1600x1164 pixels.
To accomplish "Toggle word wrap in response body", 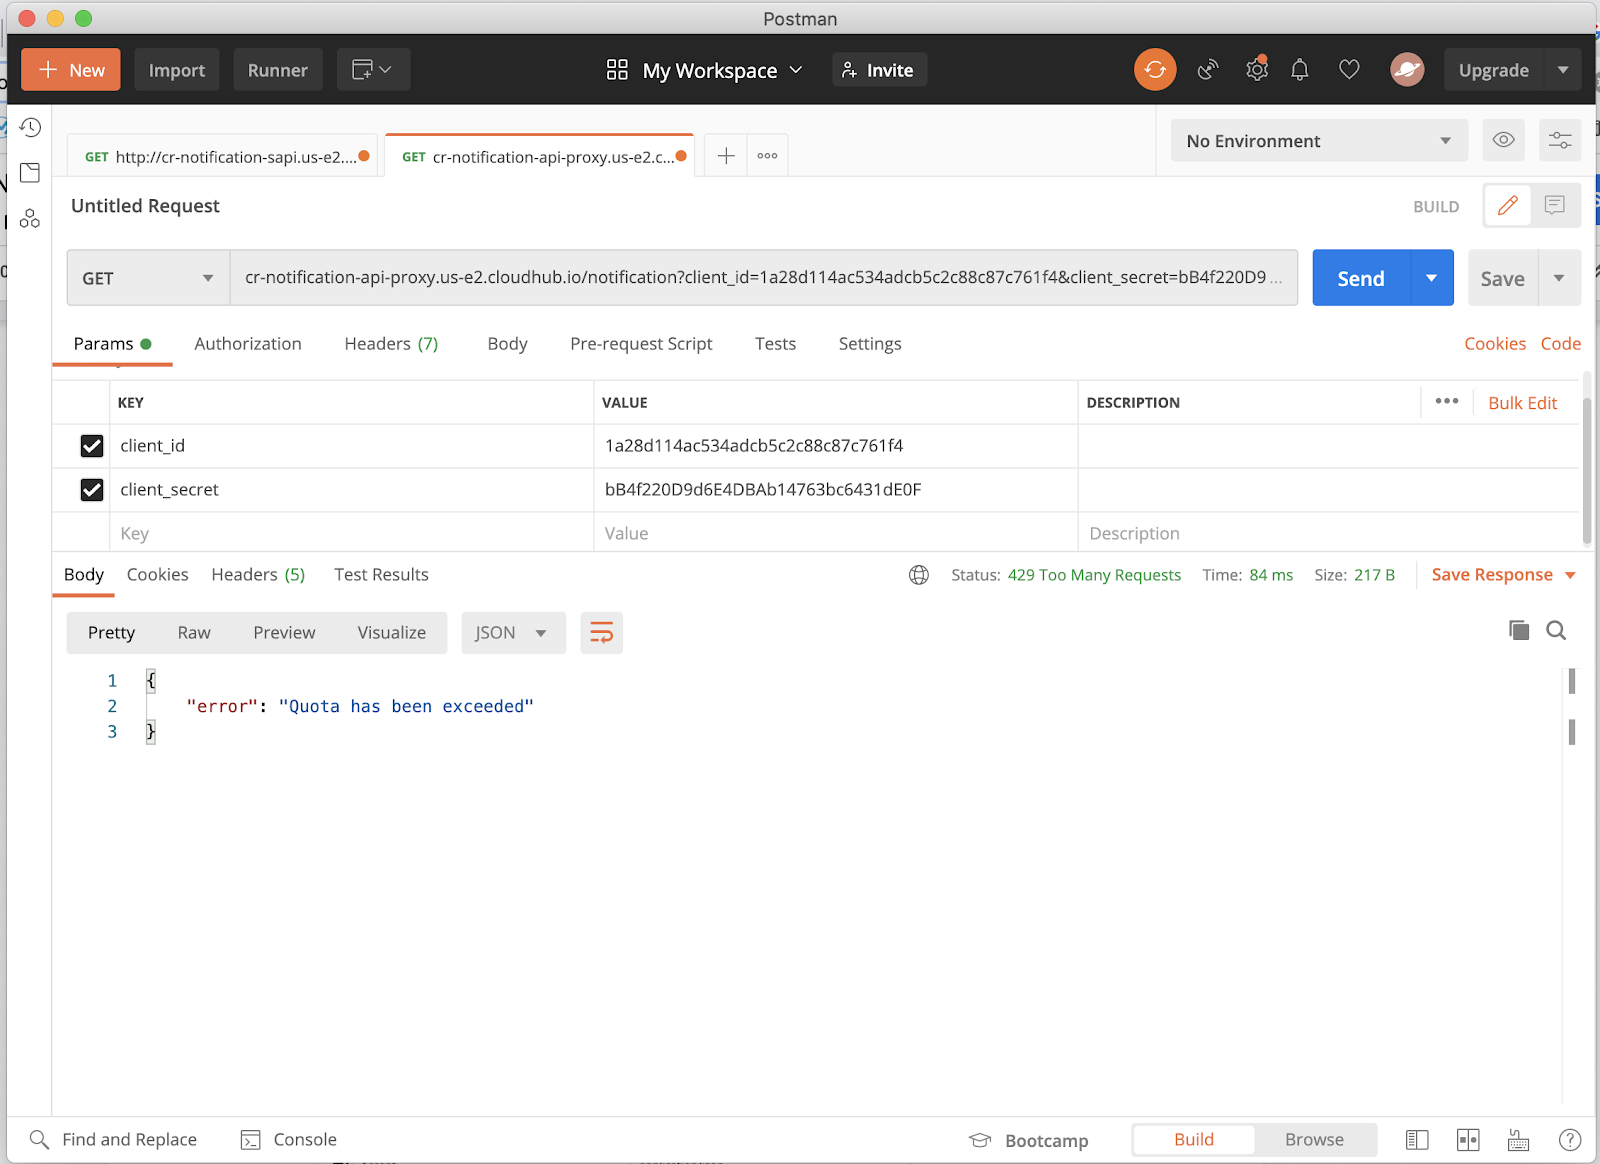I will click(601, 633).
